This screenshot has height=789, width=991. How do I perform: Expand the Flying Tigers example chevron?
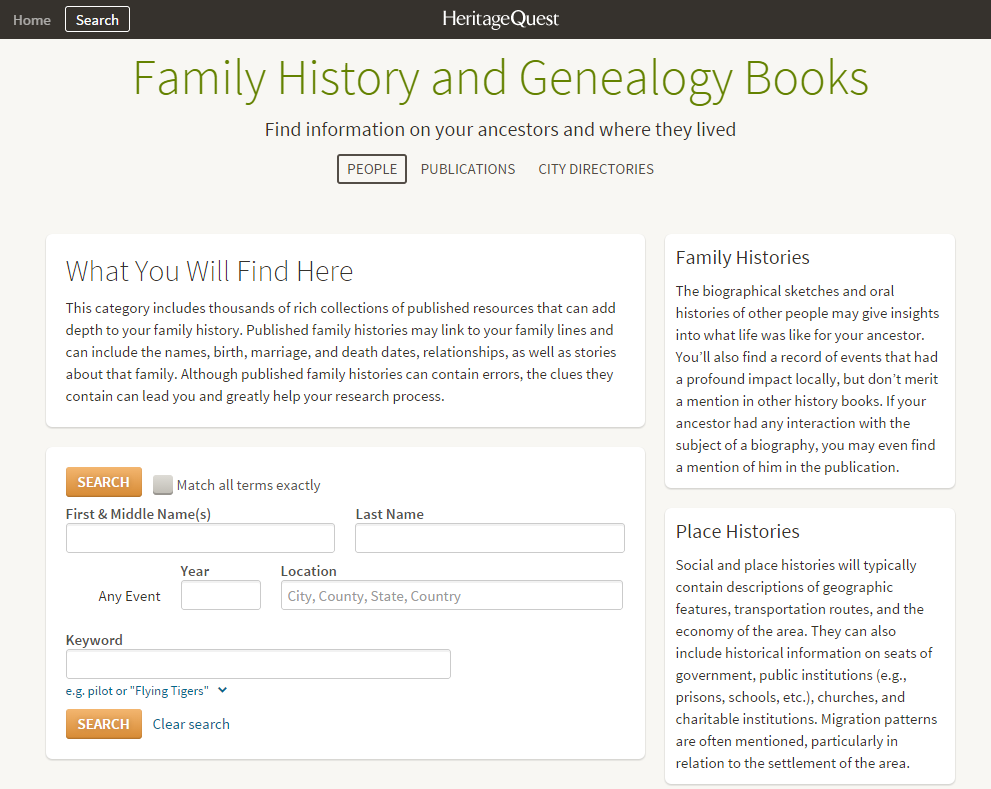pyautogui.click(x=221, y=690)
